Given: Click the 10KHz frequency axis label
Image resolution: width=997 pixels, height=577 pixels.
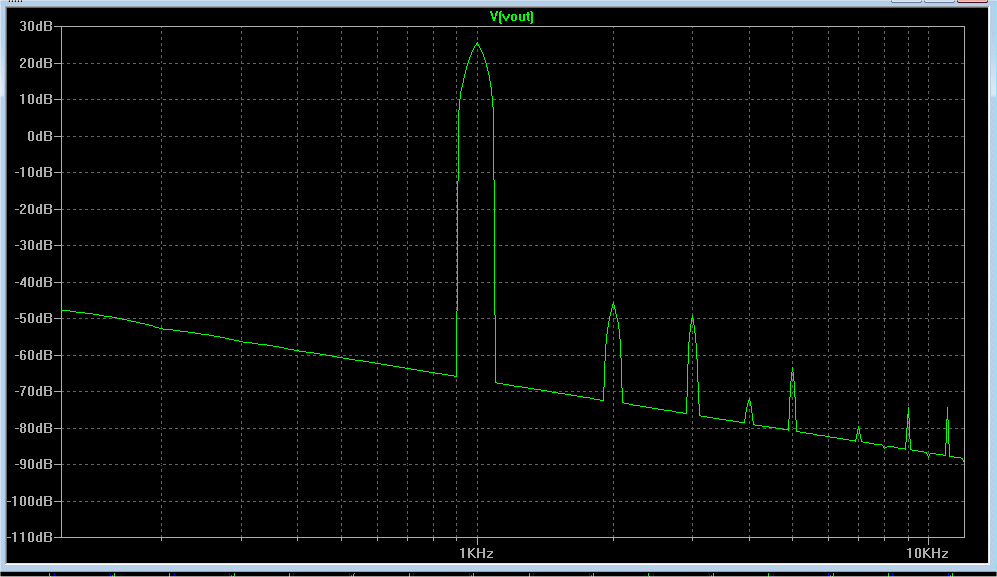Looking at the screenshot, I should (927, 553).
